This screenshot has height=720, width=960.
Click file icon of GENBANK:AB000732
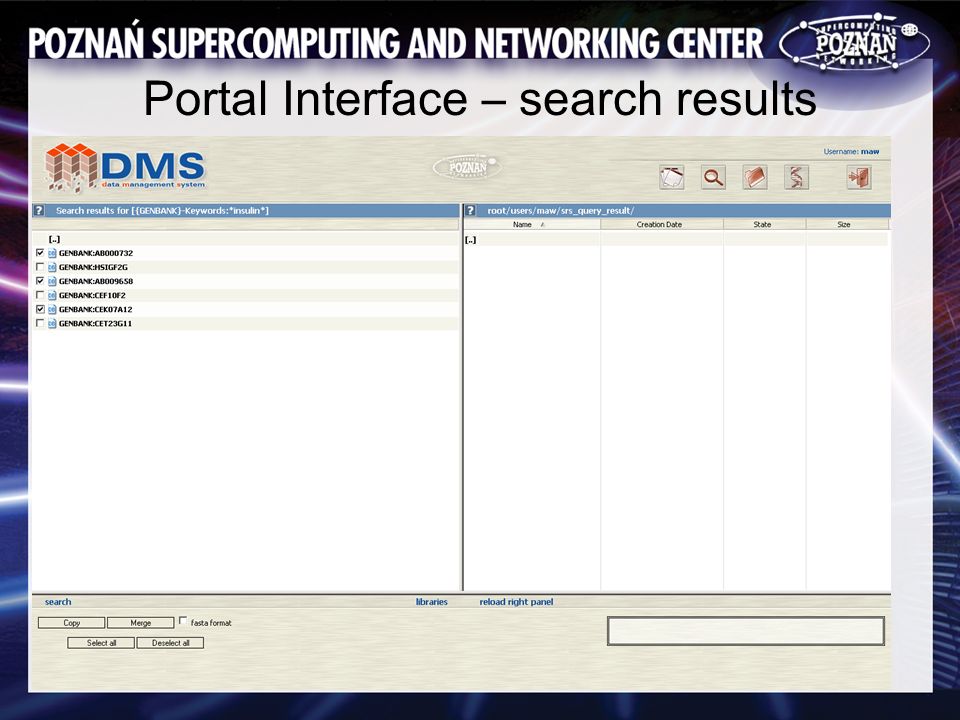point(52,253)
